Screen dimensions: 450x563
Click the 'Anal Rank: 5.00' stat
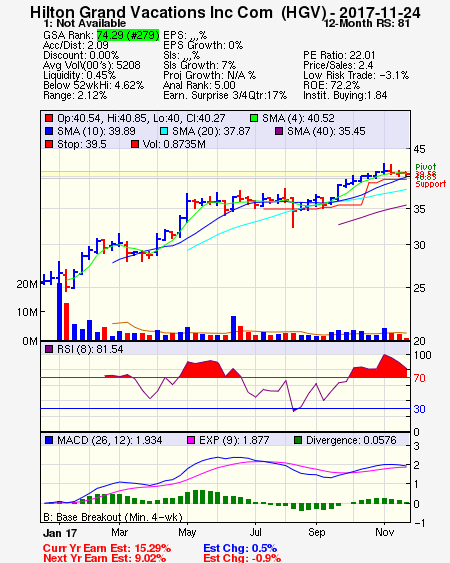(x=199, y=85)
